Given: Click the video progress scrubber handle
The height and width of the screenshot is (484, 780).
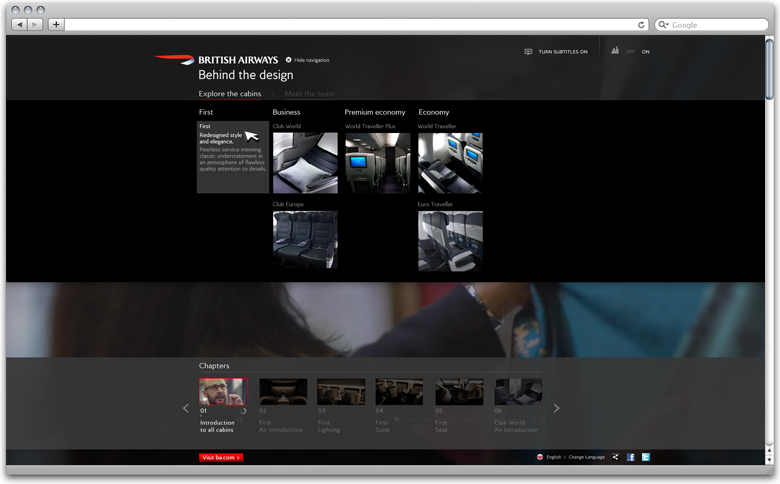Looking at the screenshot, I should tap(396, 419).
